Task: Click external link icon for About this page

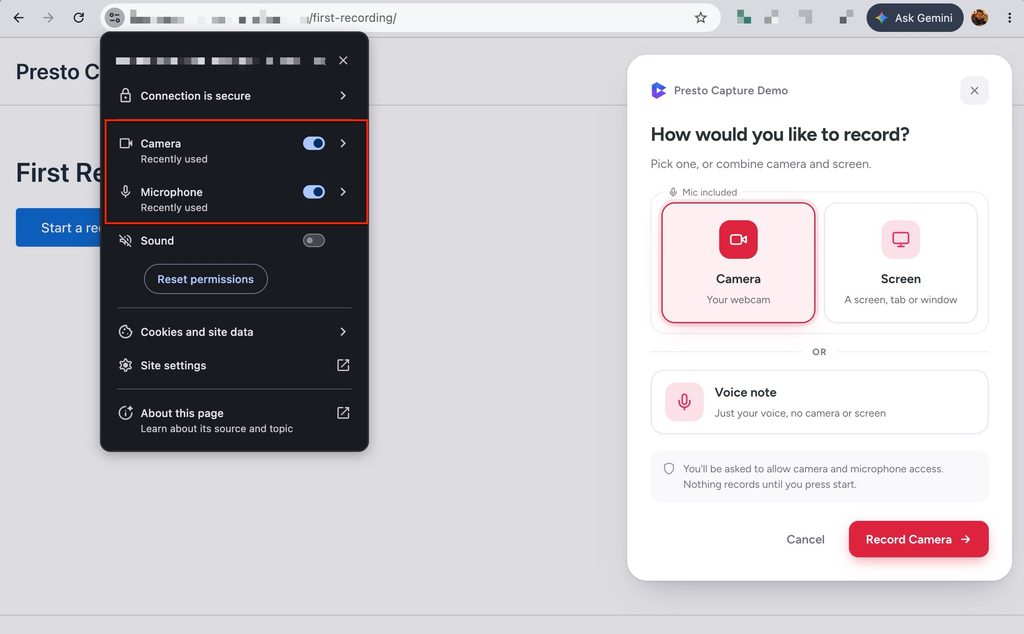Action: coord(343,413)
